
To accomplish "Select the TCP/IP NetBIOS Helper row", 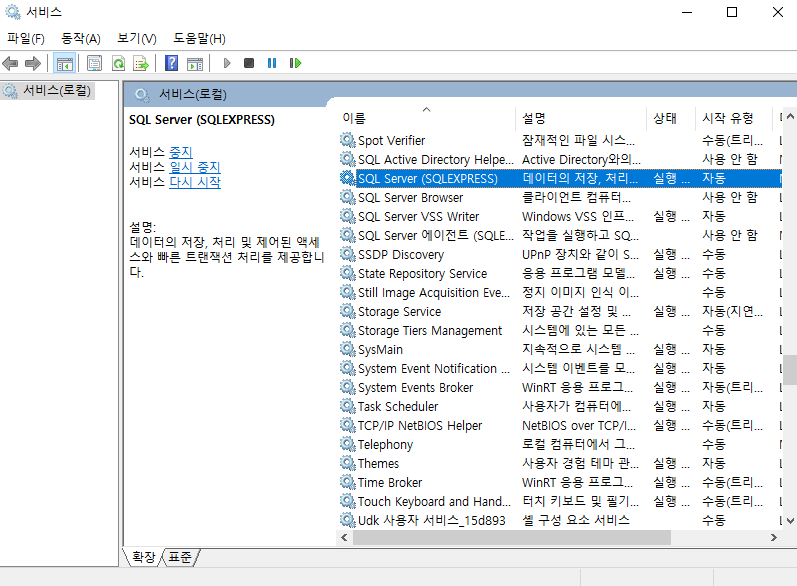I will (560, 425).
